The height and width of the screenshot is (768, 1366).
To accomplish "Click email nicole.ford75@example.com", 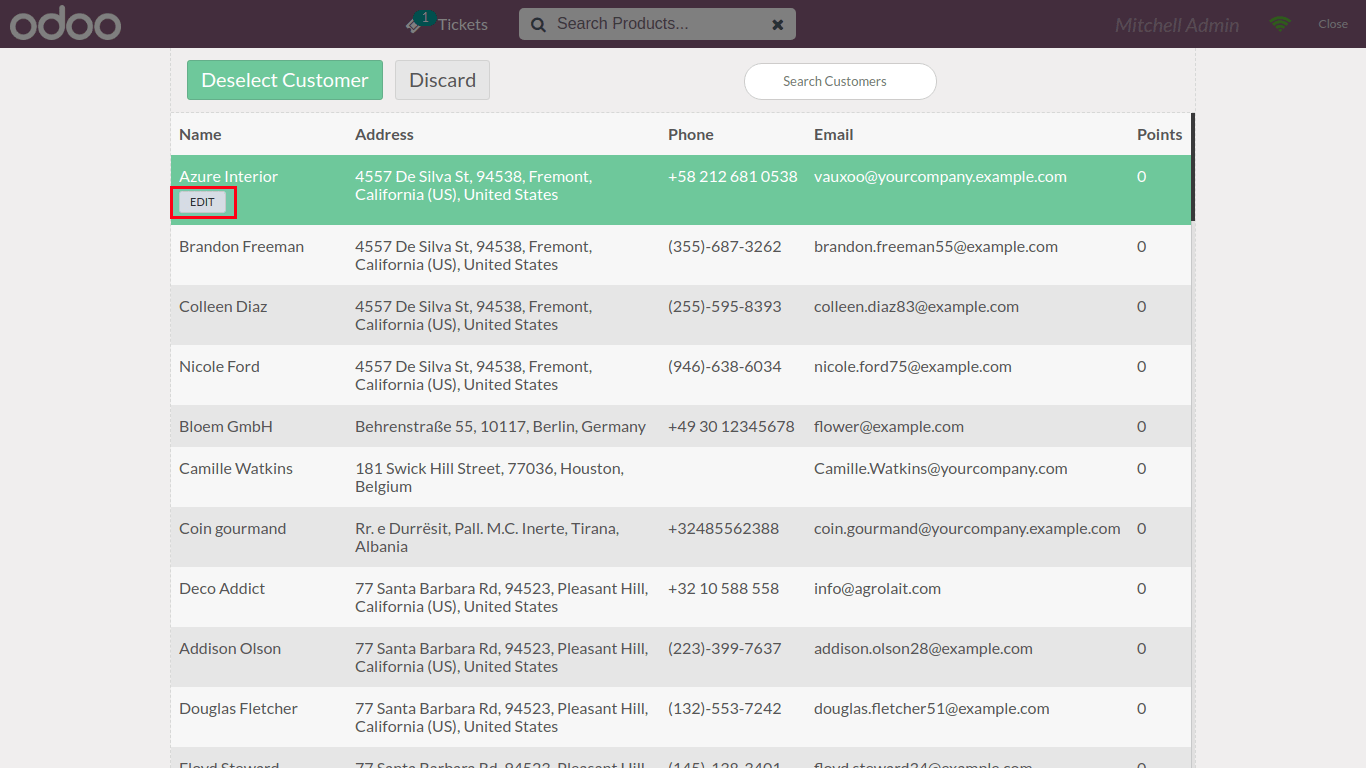I will tap(913, 366).
